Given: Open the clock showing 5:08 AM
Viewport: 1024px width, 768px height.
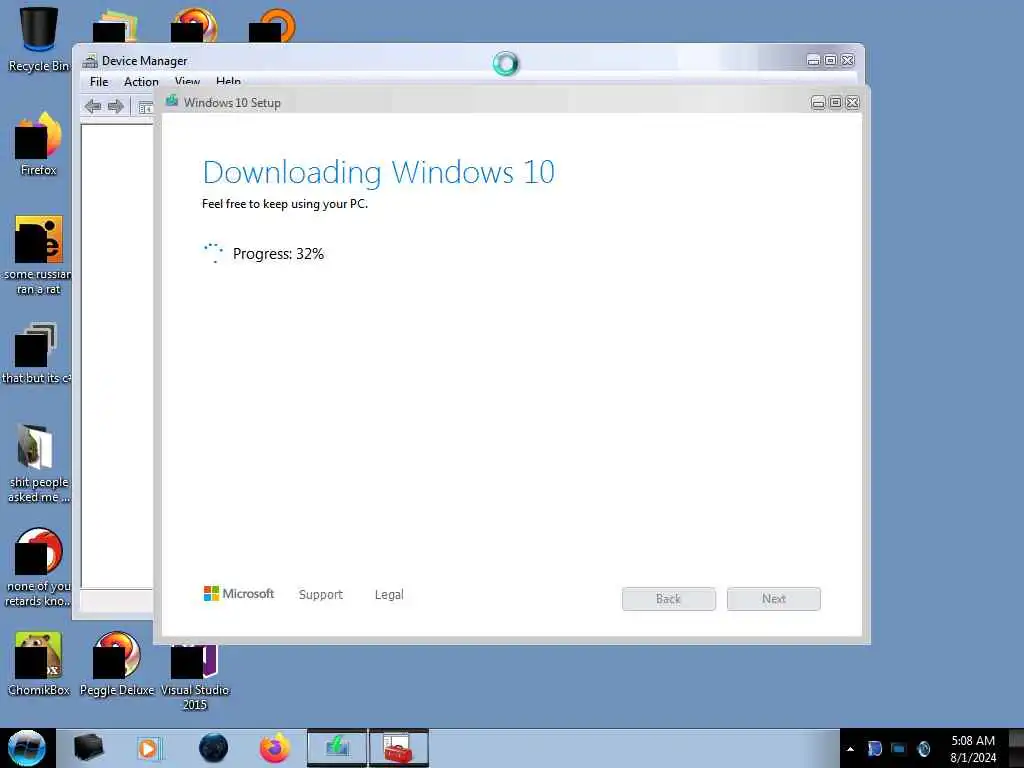Looking at the screenshot, I should [x=972, y=748].
